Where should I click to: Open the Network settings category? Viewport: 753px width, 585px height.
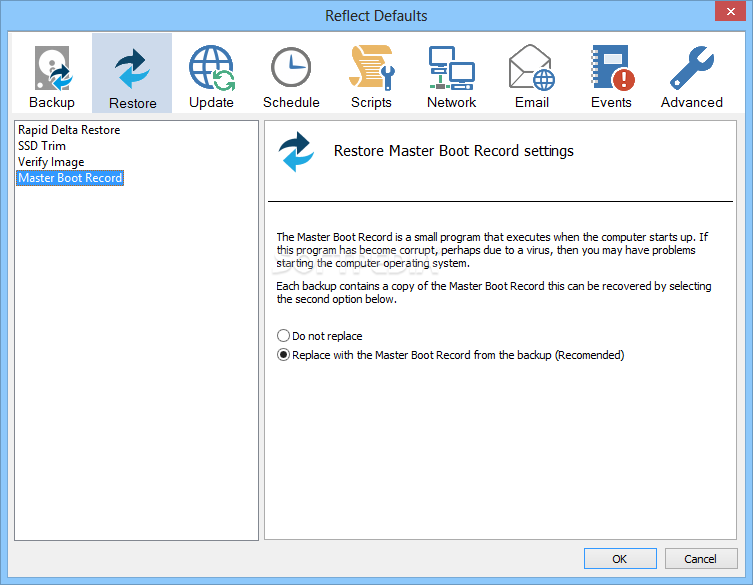pos(451,73)
